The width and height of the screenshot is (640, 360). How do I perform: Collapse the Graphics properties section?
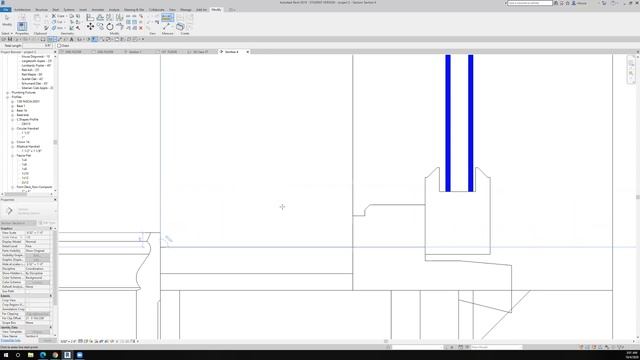[51, 229]
